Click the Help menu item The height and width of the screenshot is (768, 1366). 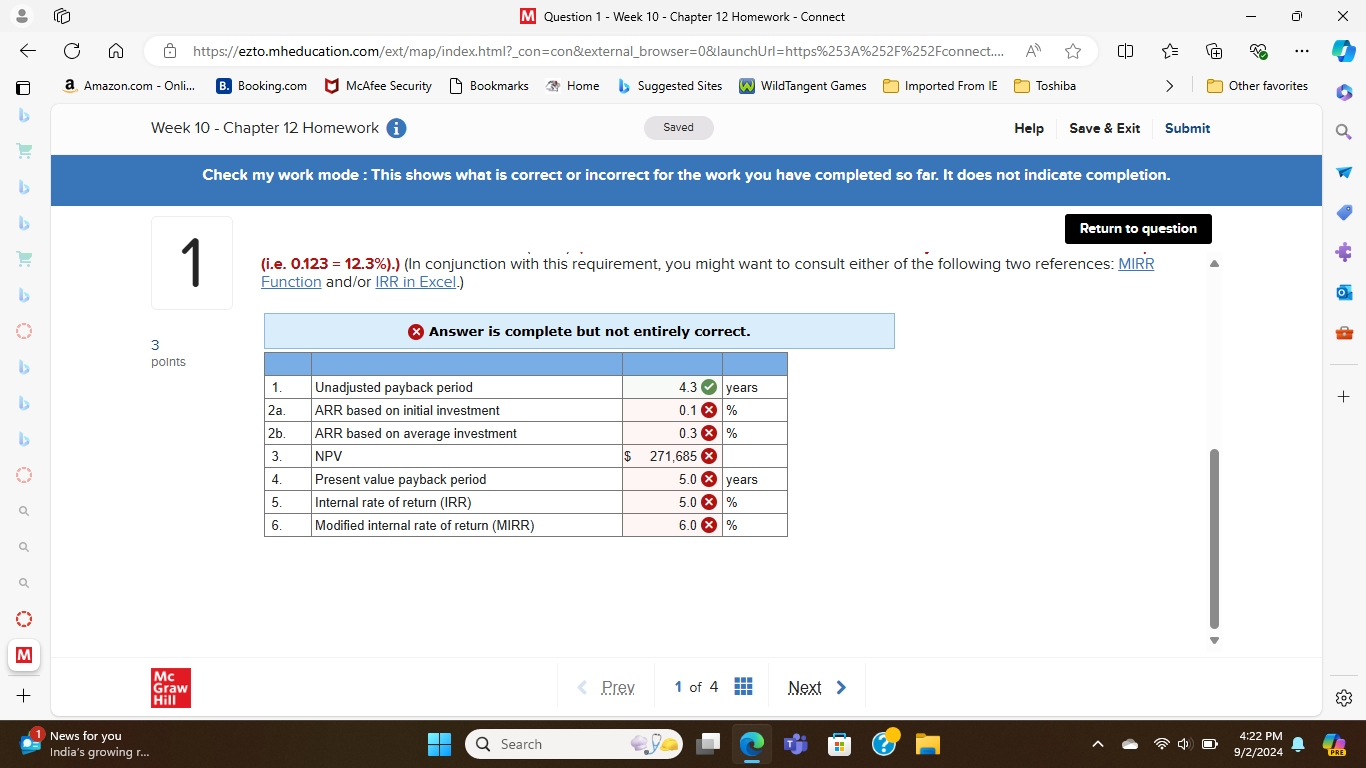[1029, 128]
